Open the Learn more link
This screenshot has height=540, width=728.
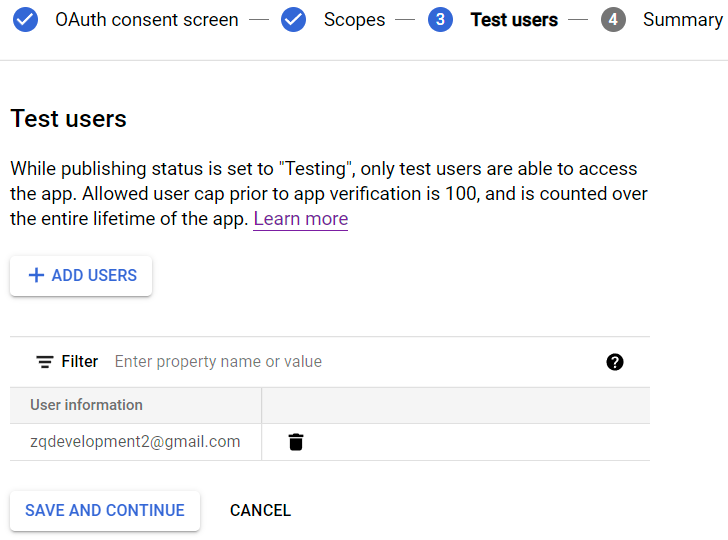click(300, 219)
